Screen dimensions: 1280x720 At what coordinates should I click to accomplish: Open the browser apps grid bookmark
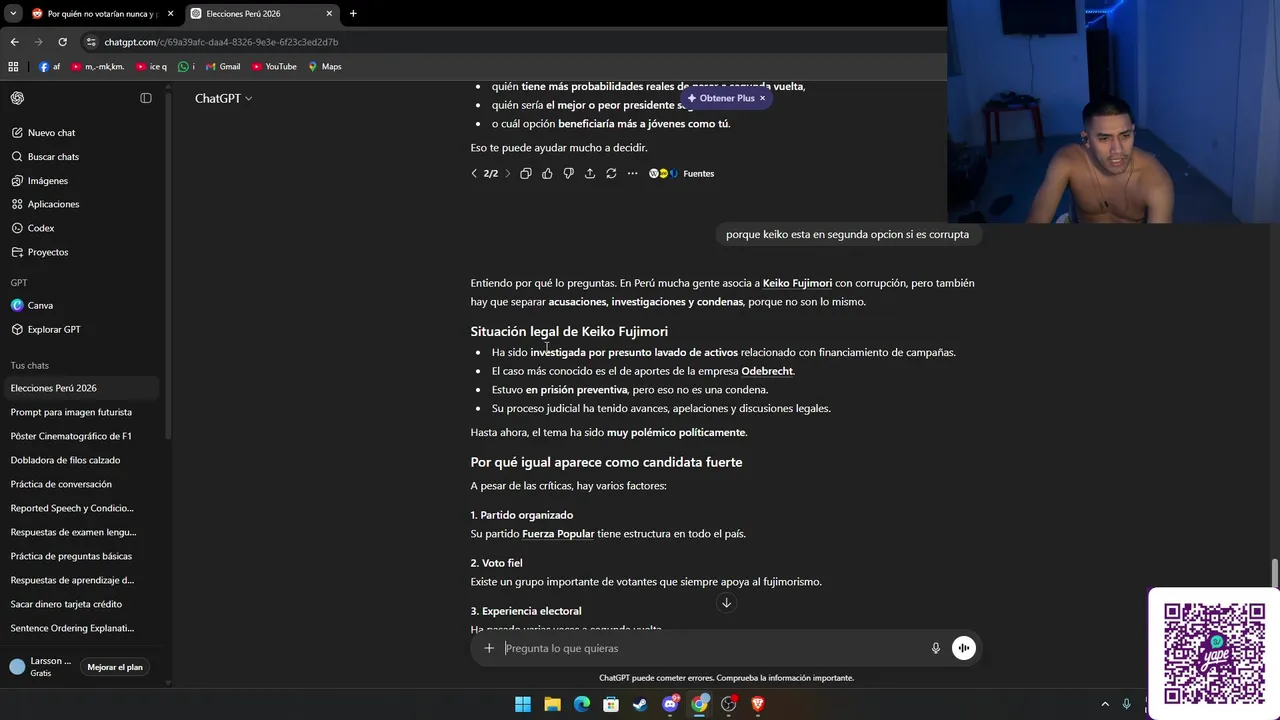point(13,67)
